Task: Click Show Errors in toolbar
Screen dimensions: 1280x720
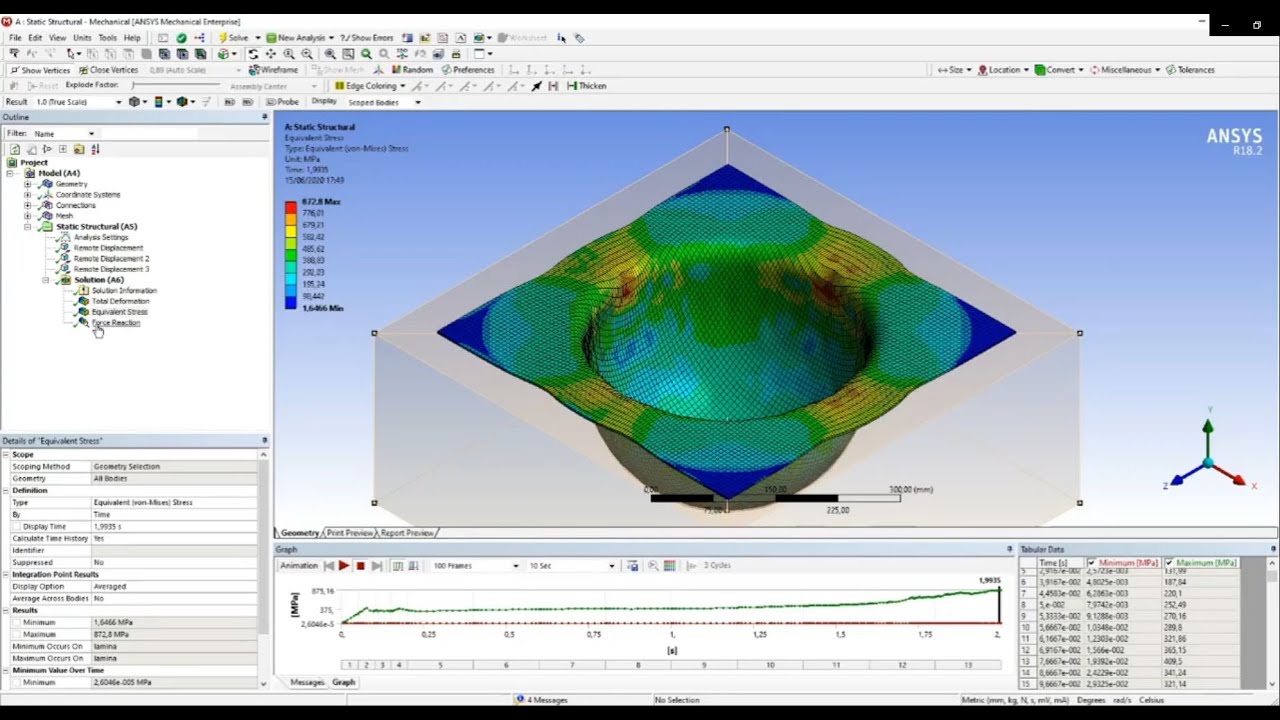Action: (x=367, y=38)
